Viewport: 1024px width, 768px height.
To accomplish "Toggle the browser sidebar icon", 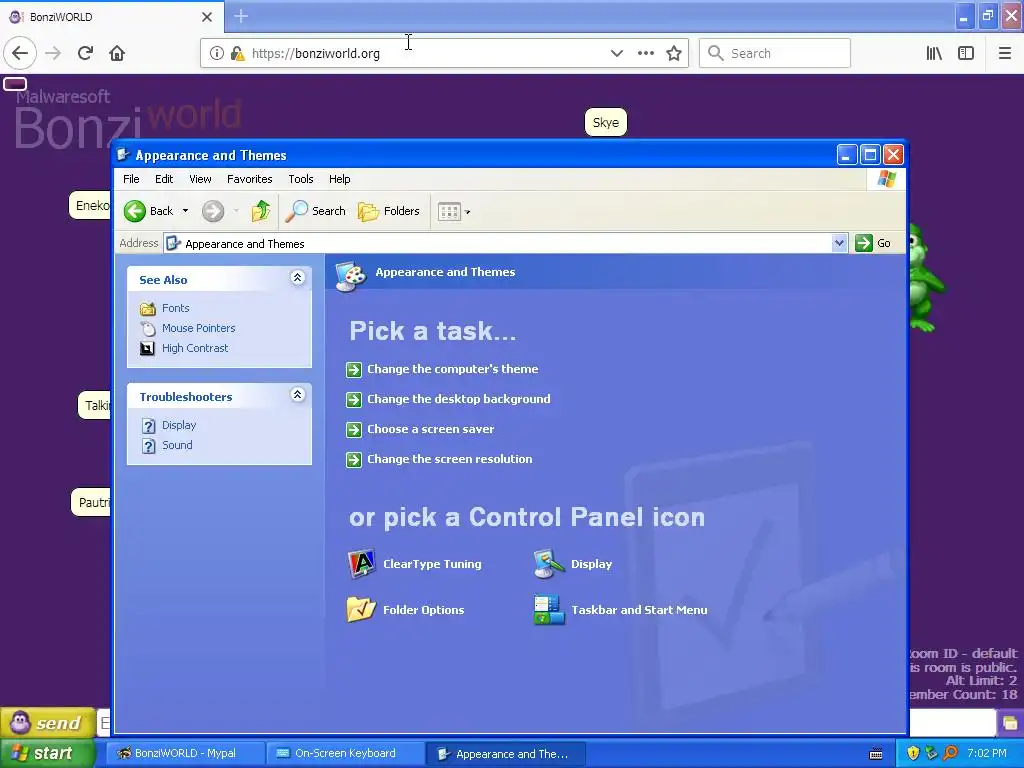I will pos(966,53).
